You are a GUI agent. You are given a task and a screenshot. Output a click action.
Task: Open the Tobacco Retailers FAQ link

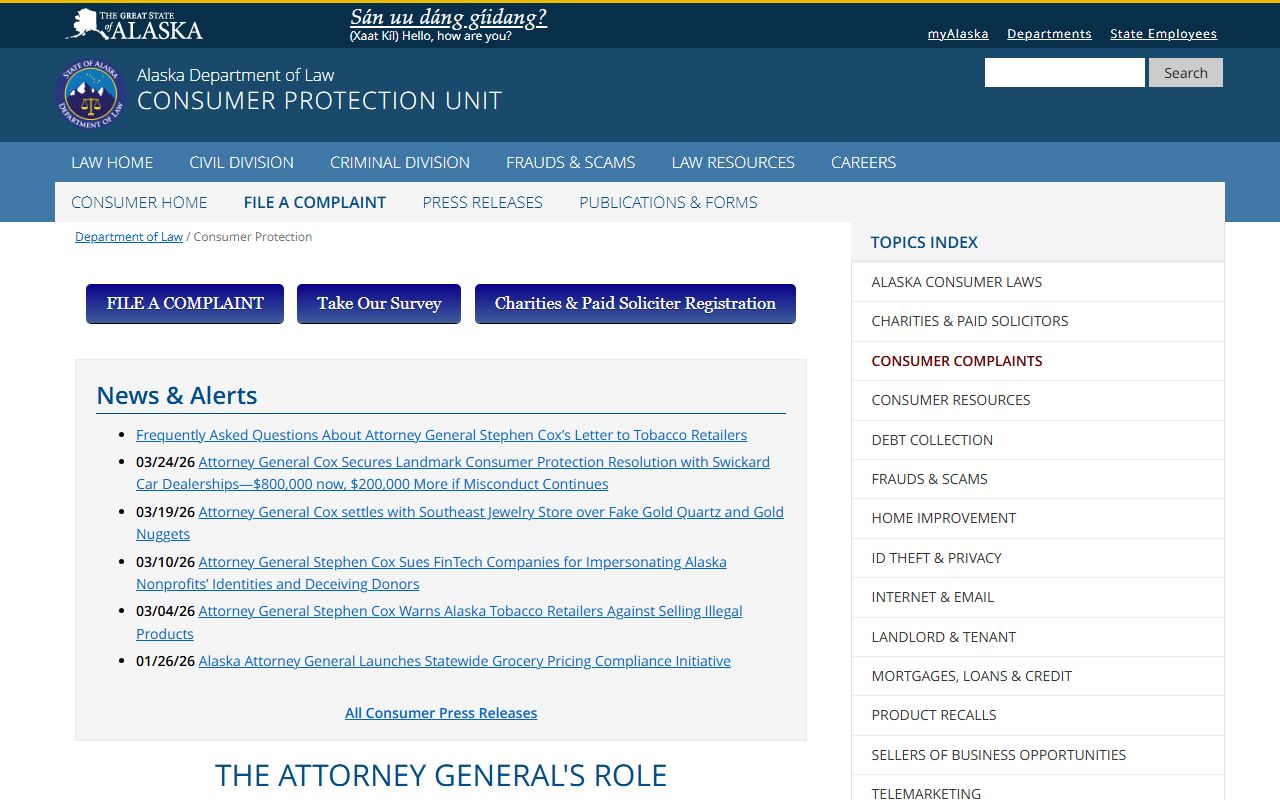[x=441, y=435]
